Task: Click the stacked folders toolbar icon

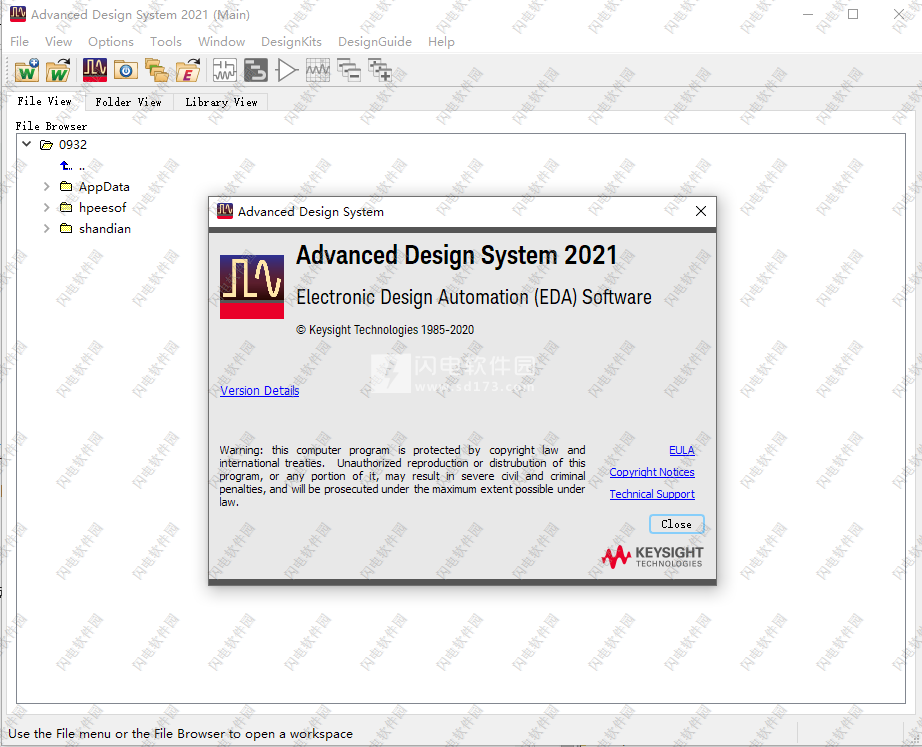Action: 156,71
